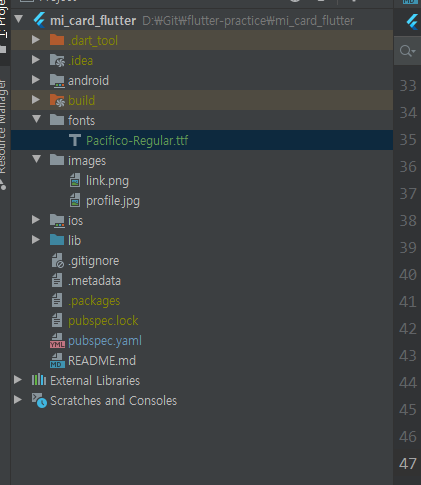Select link.png file
This screenshot has height=485, width=421.
[107, 181]
